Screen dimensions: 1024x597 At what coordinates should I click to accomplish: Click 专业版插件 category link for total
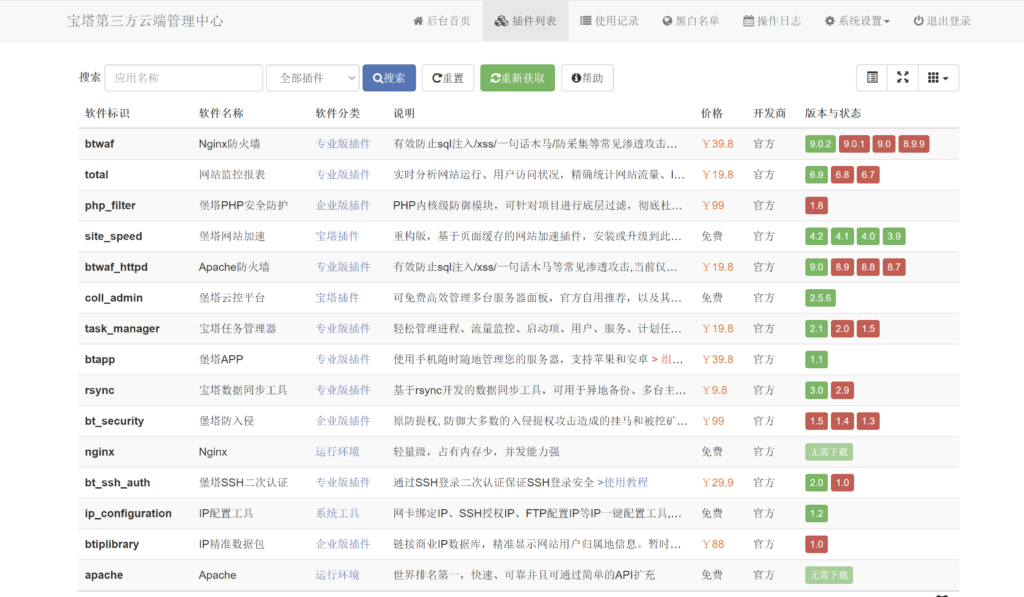pos(343,175)
